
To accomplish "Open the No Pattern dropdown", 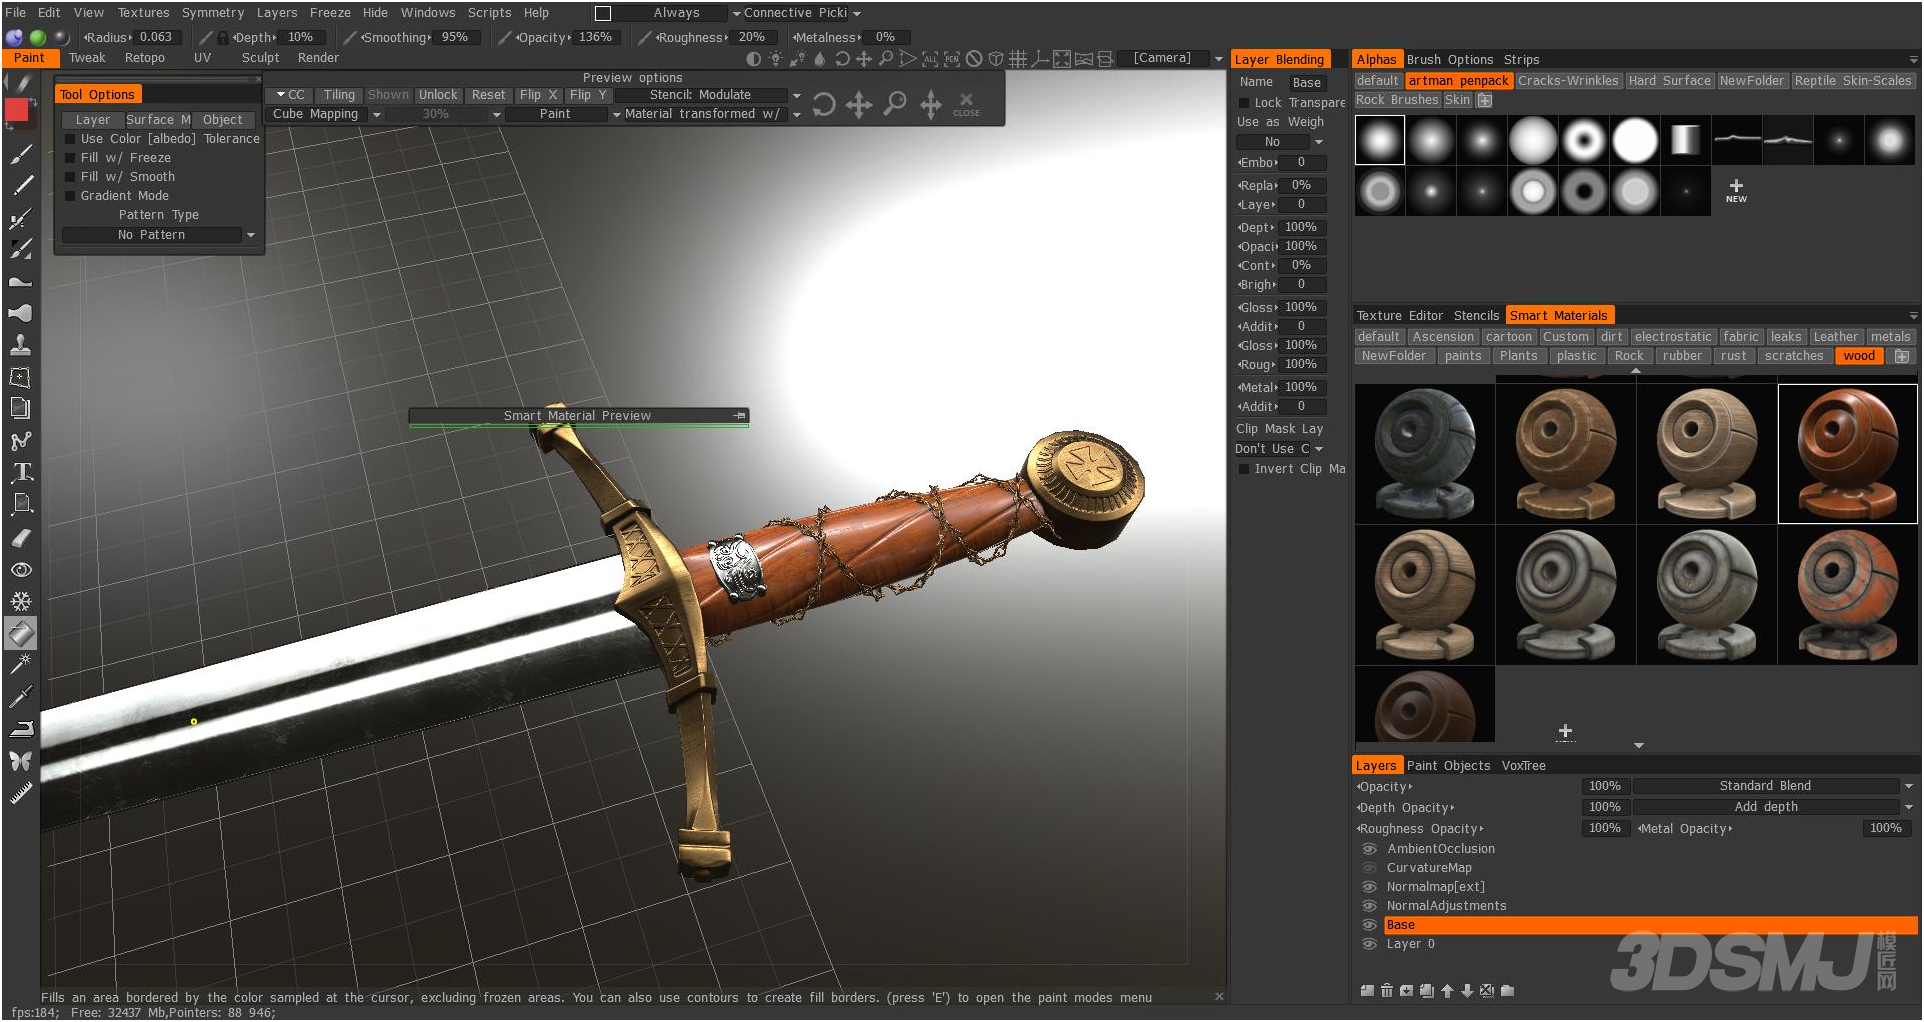I will 159,235.
